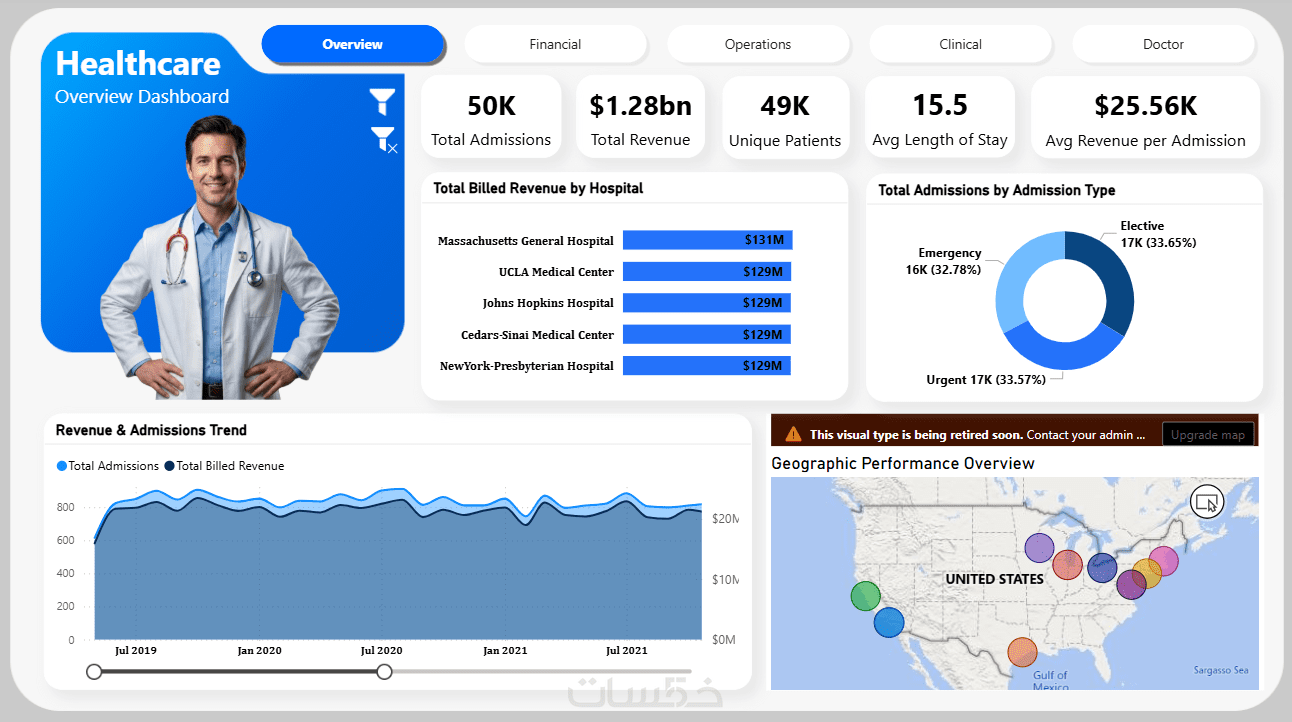The image size is (1292, 722).
Task: Click the Upgrade map button
Action: (1208, 435)
